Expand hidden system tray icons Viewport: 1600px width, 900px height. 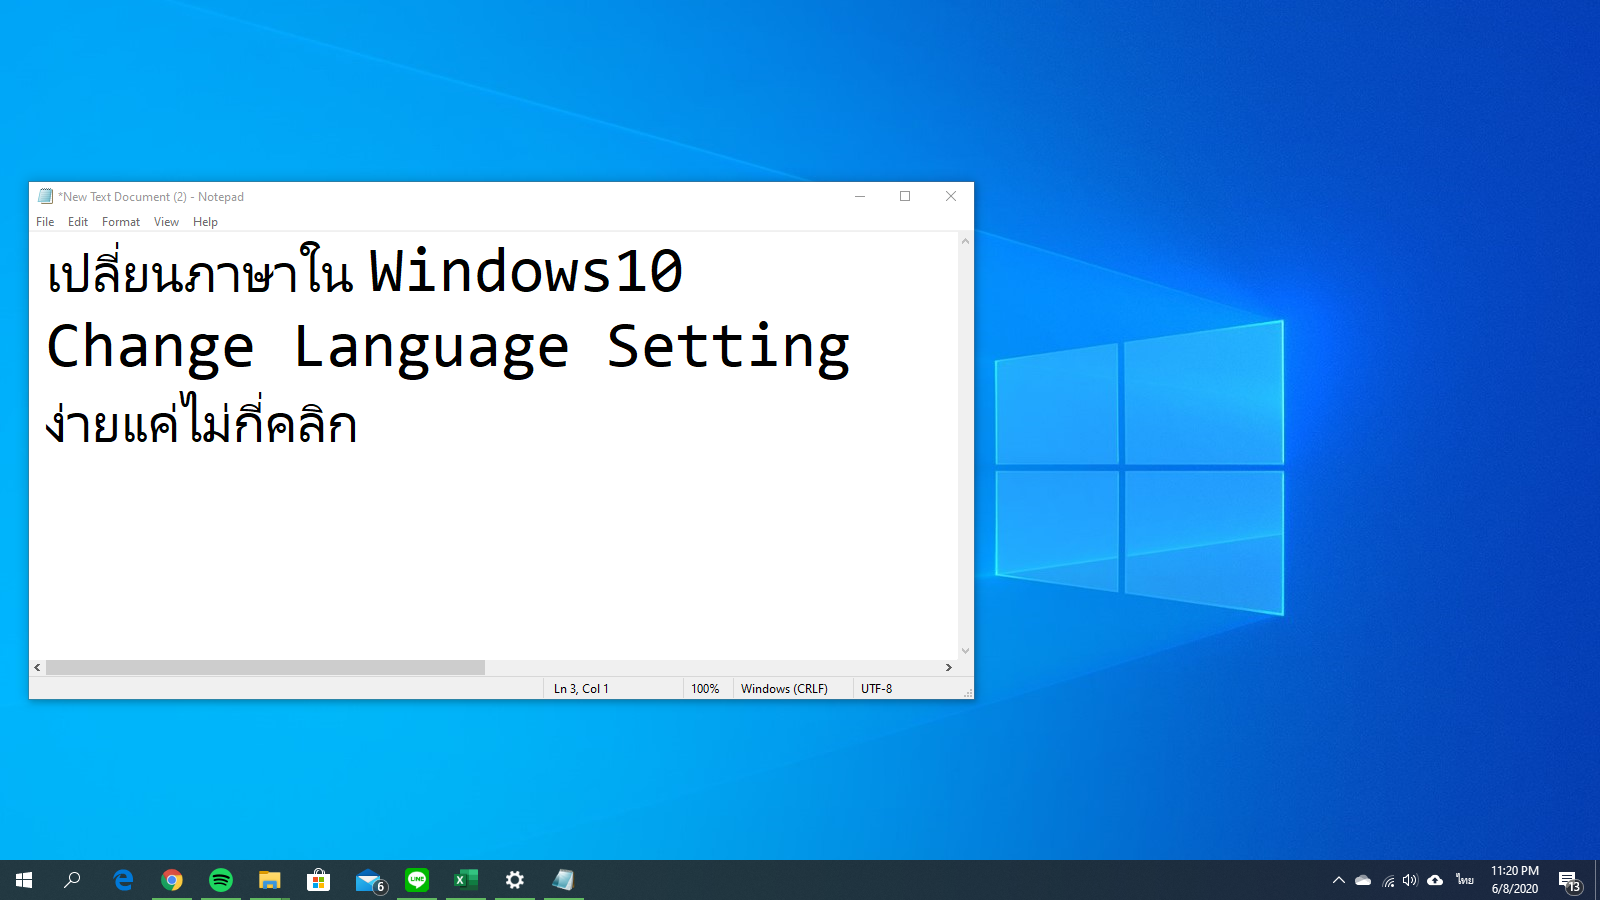coord(1338,880)
